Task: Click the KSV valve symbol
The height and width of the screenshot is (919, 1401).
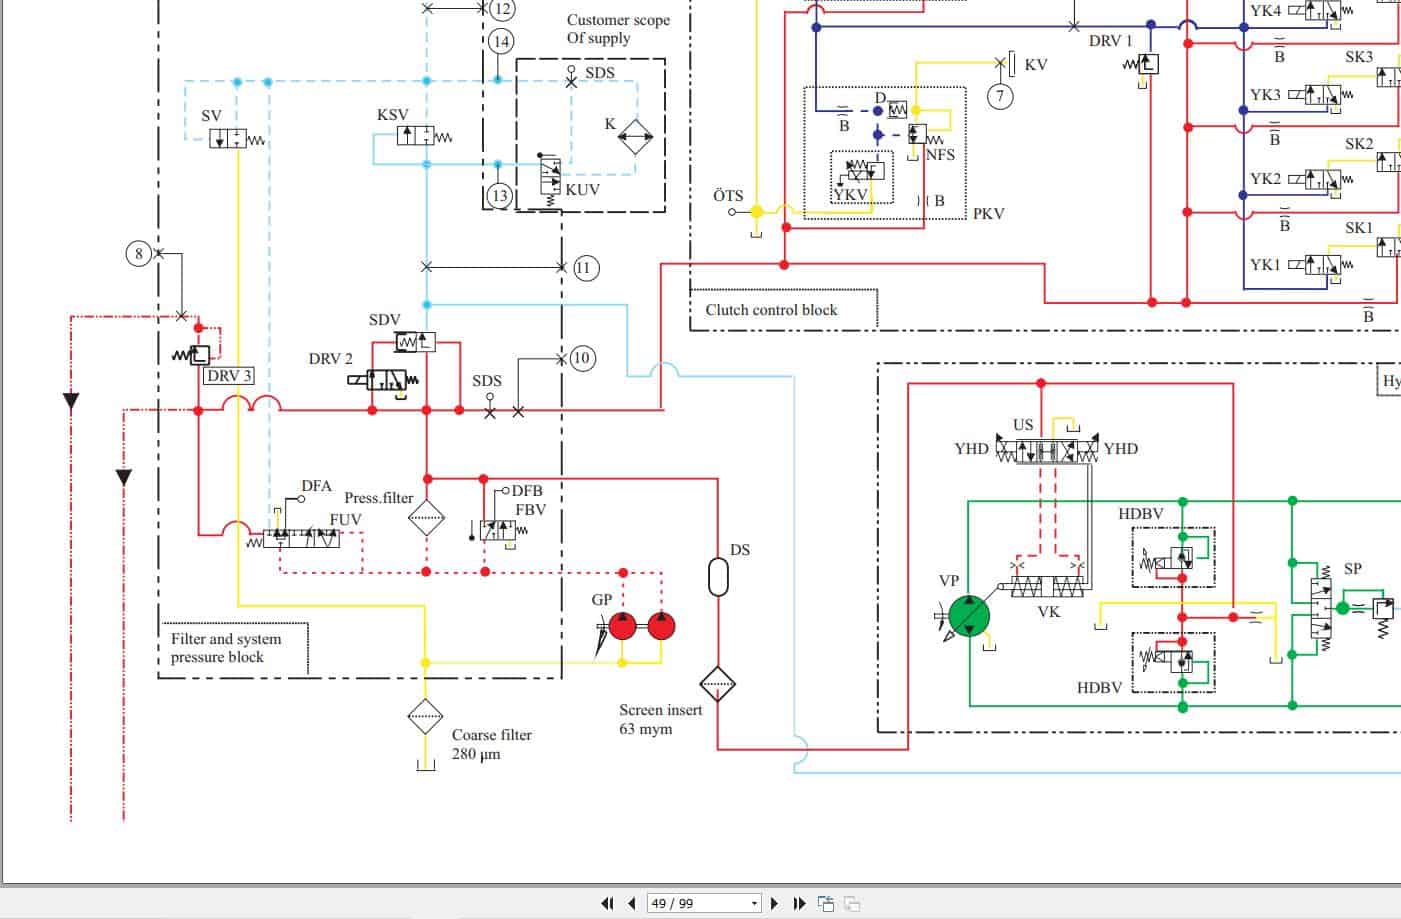Action: coord(413,134)
